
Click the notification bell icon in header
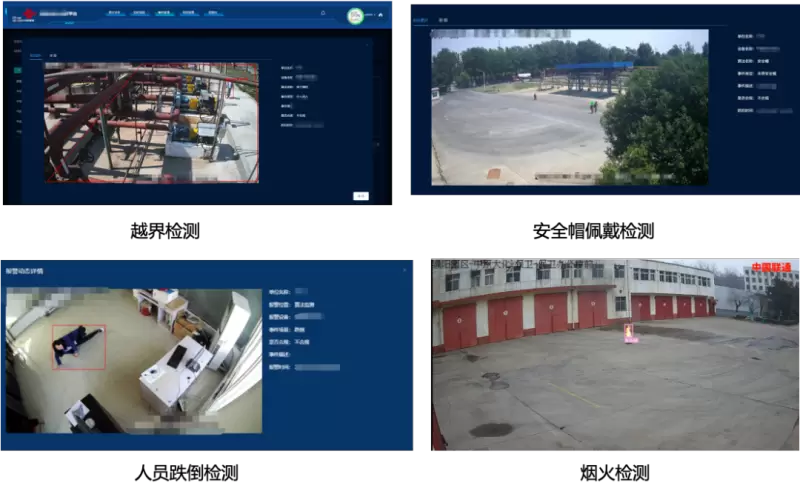(323, 14)
